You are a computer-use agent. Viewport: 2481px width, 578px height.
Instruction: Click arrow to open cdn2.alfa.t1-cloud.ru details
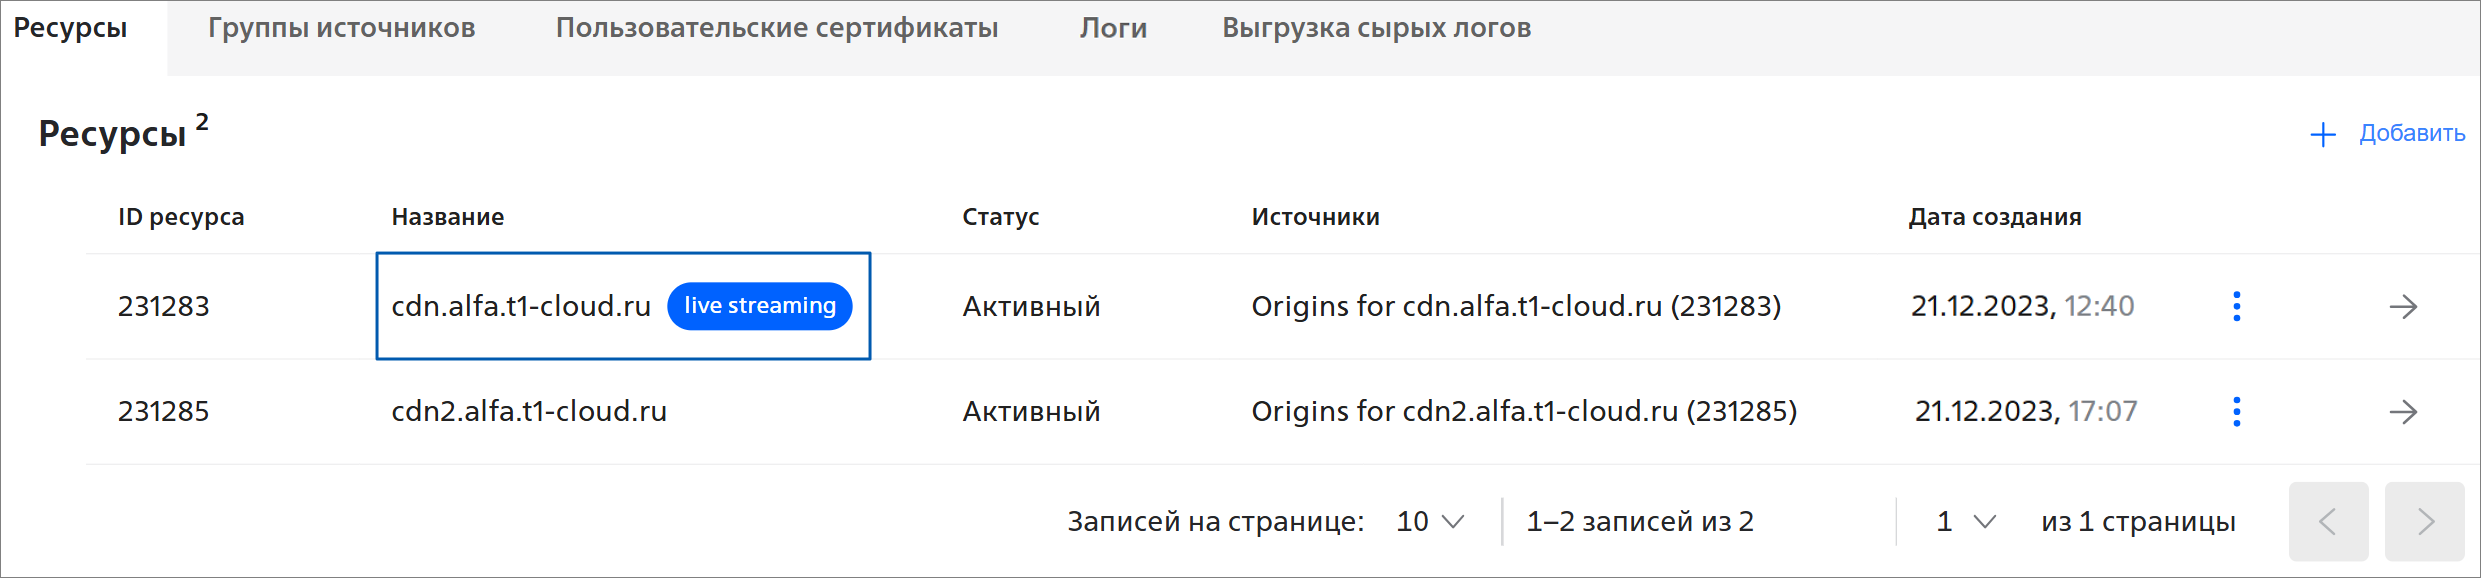2403,411
